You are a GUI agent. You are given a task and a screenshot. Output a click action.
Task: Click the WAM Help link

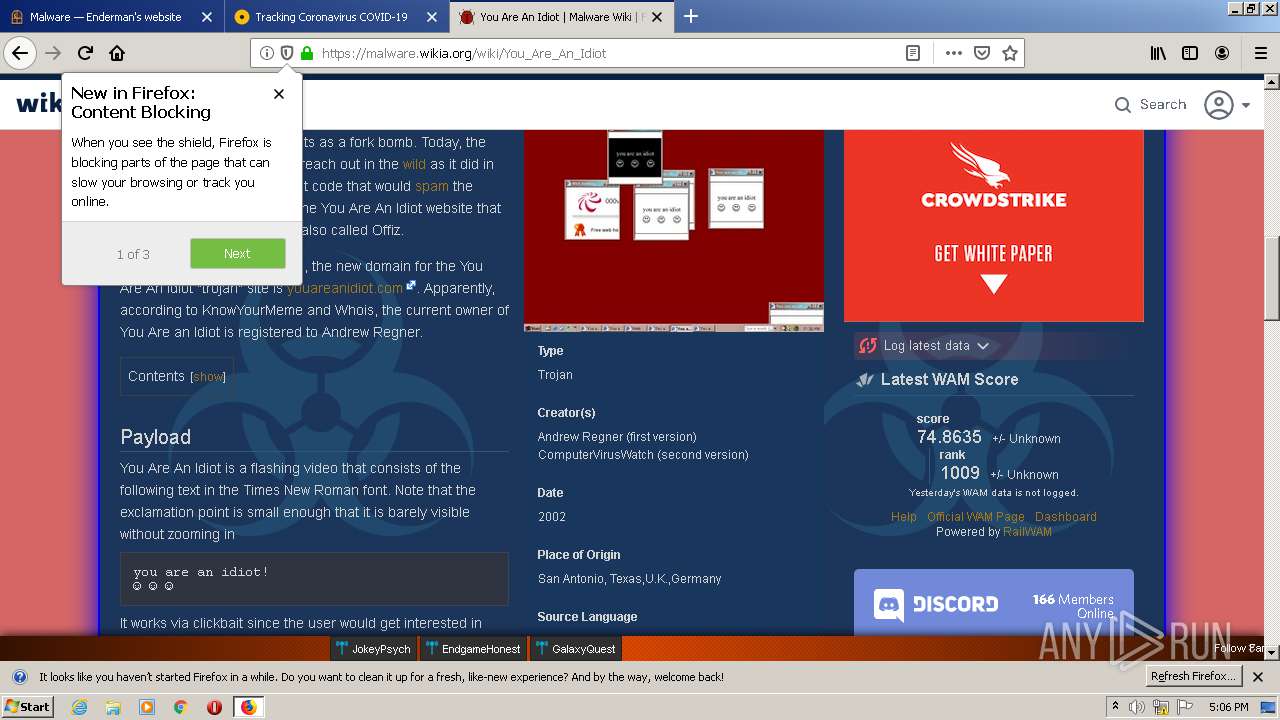point(904,517)
